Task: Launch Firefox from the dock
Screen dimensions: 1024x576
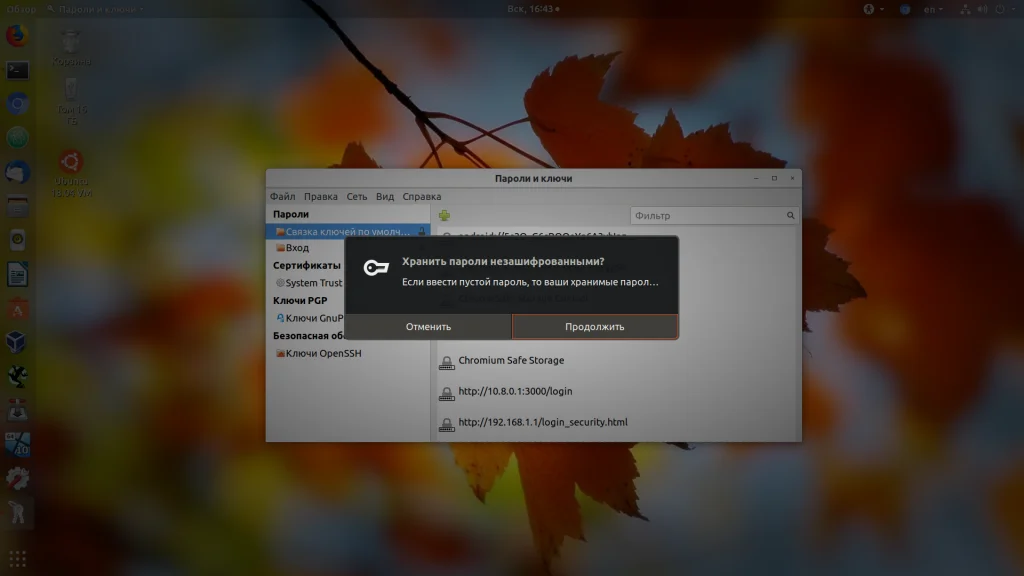Action: tap(18, 35)
